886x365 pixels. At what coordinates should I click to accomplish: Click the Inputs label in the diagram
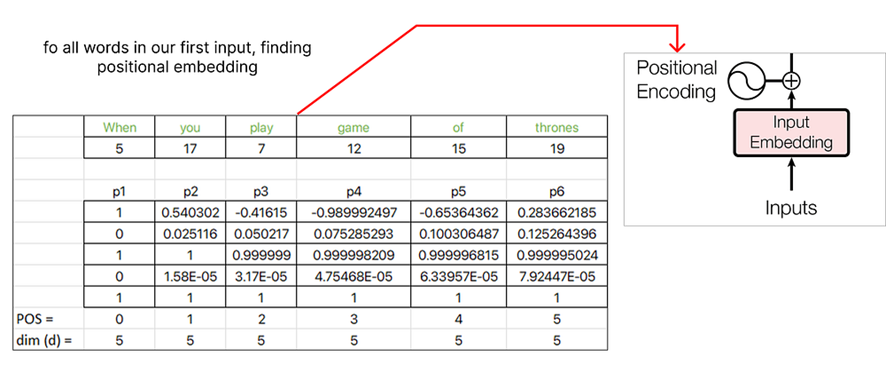[x=791, y=208]
